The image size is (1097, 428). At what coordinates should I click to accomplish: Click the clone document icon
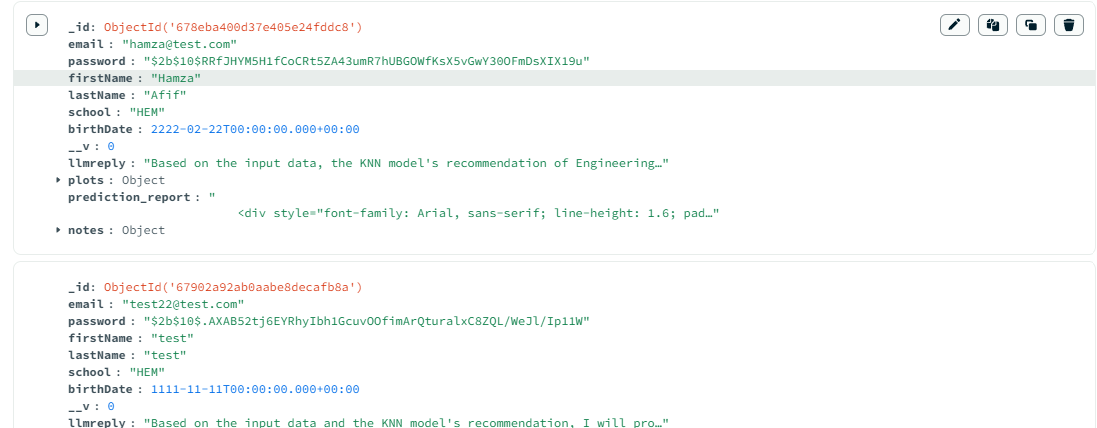pyautogui.click(x=1031, y=25)
